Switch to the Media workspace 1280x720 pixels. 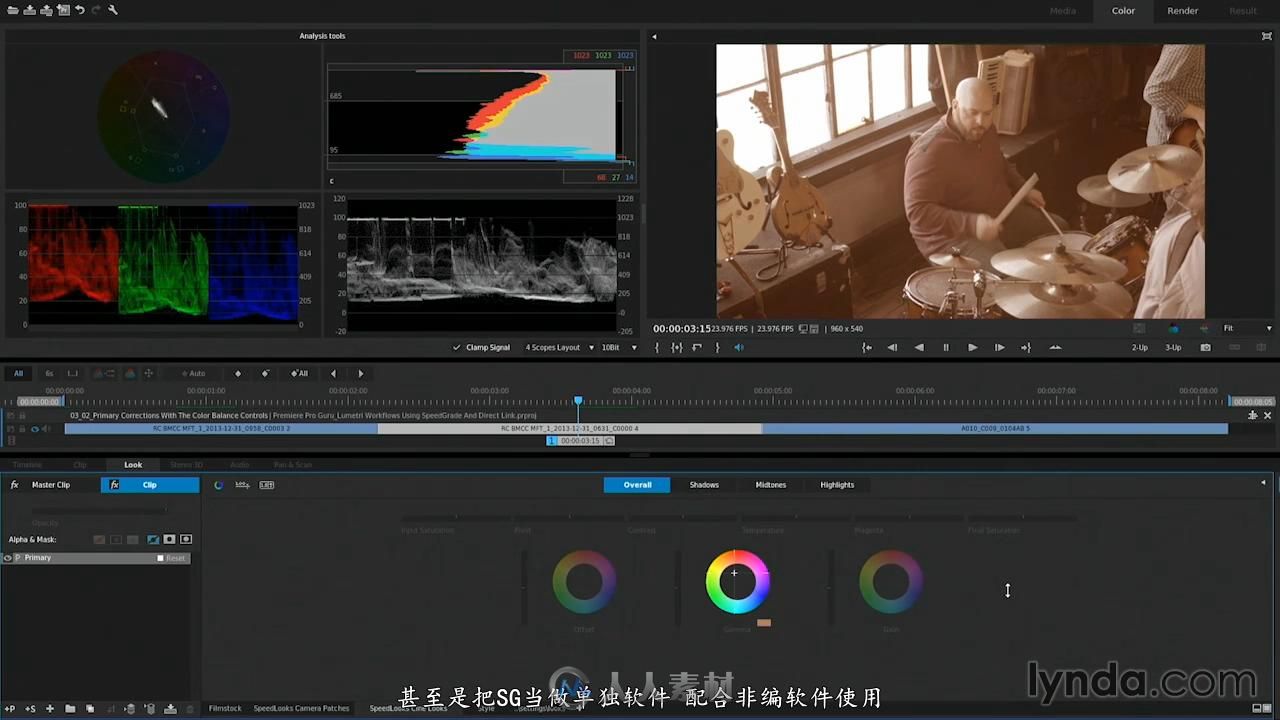tap(1063, 10)
